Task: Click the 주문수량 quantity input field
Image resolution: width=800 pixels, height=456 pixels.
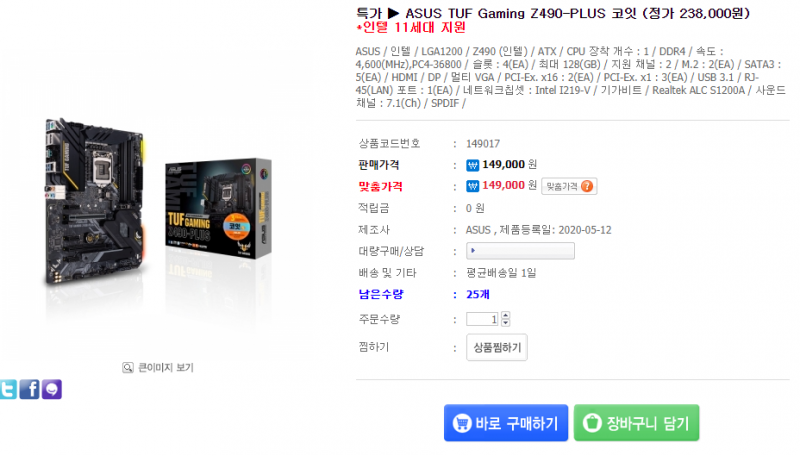Action: (x=482, y=319)
